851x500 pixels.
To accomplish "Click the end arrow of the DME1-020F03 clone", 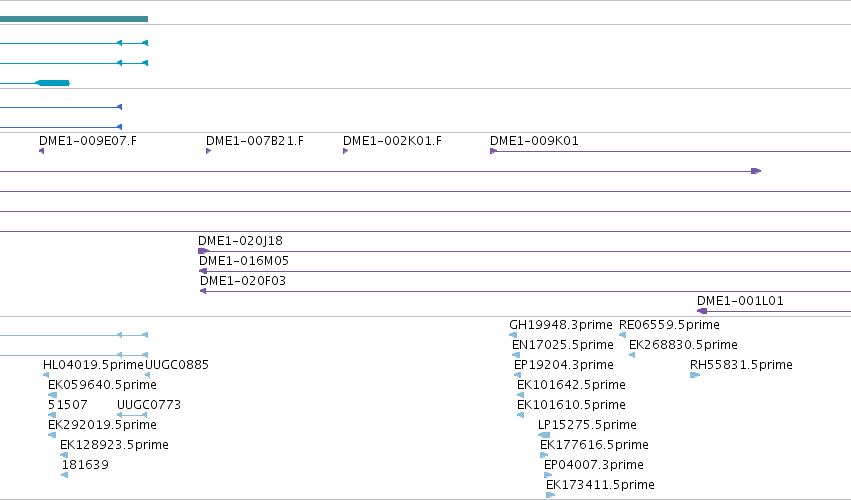I will point(203,292).
